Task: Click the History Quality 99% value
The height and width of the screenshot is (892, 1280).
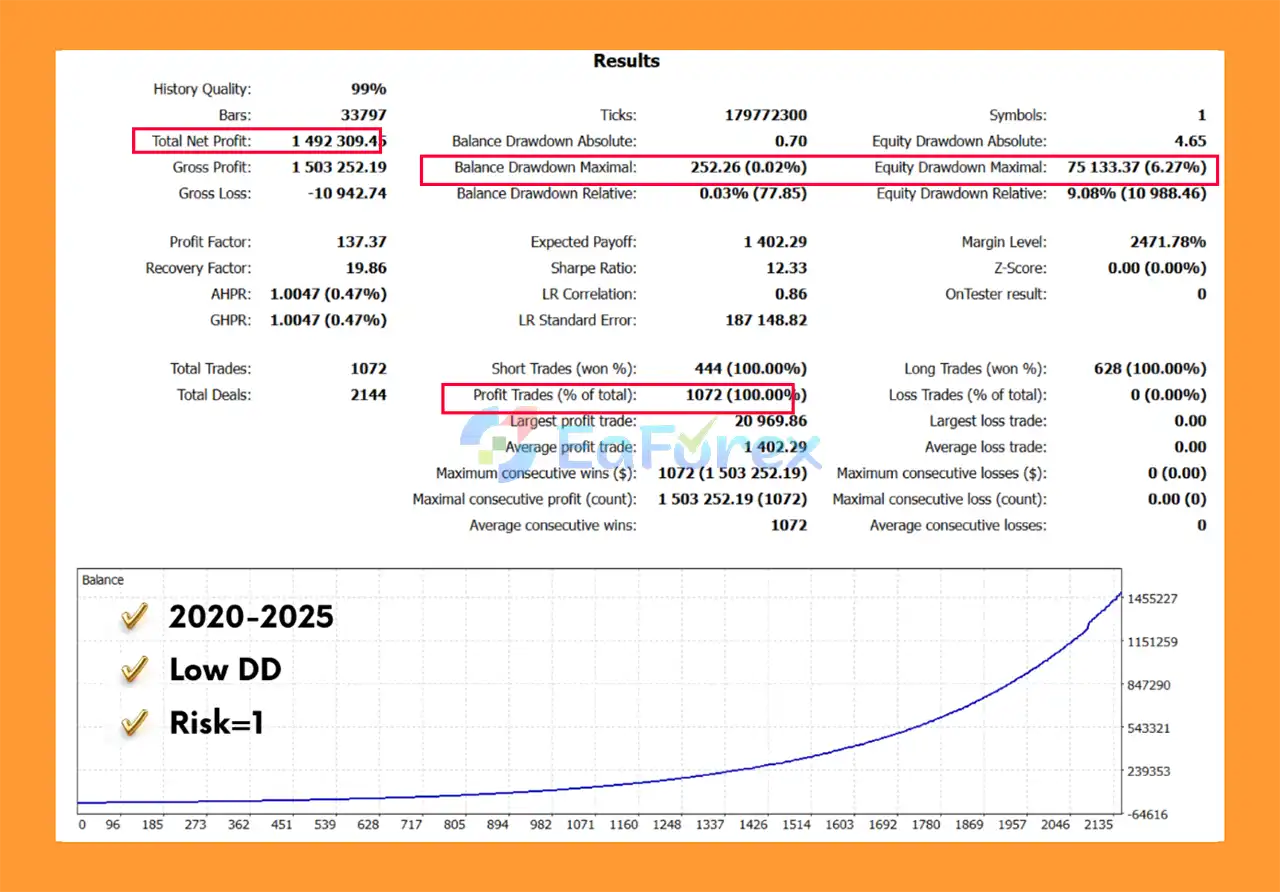Action: tap(368, 89)
